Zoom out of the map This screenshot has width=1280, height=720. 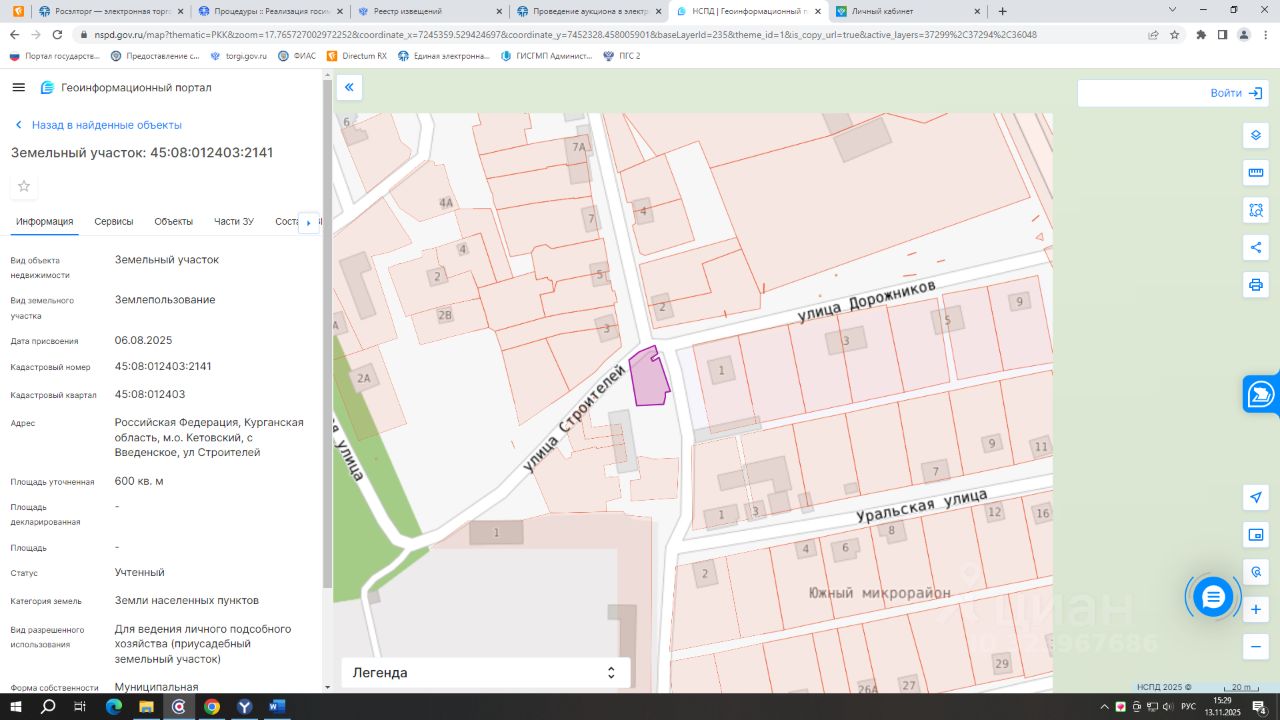[1256, 647]
